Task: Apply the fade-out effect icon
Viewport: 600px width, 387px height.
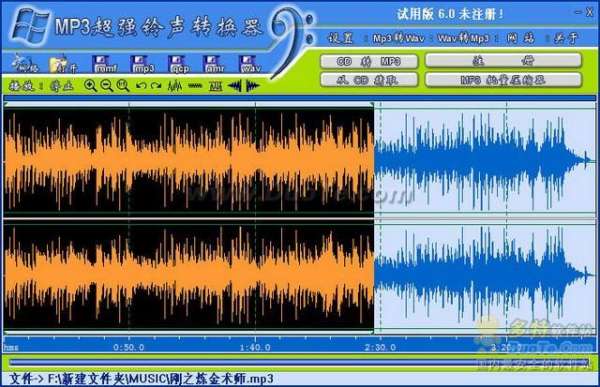Action: 253,86
